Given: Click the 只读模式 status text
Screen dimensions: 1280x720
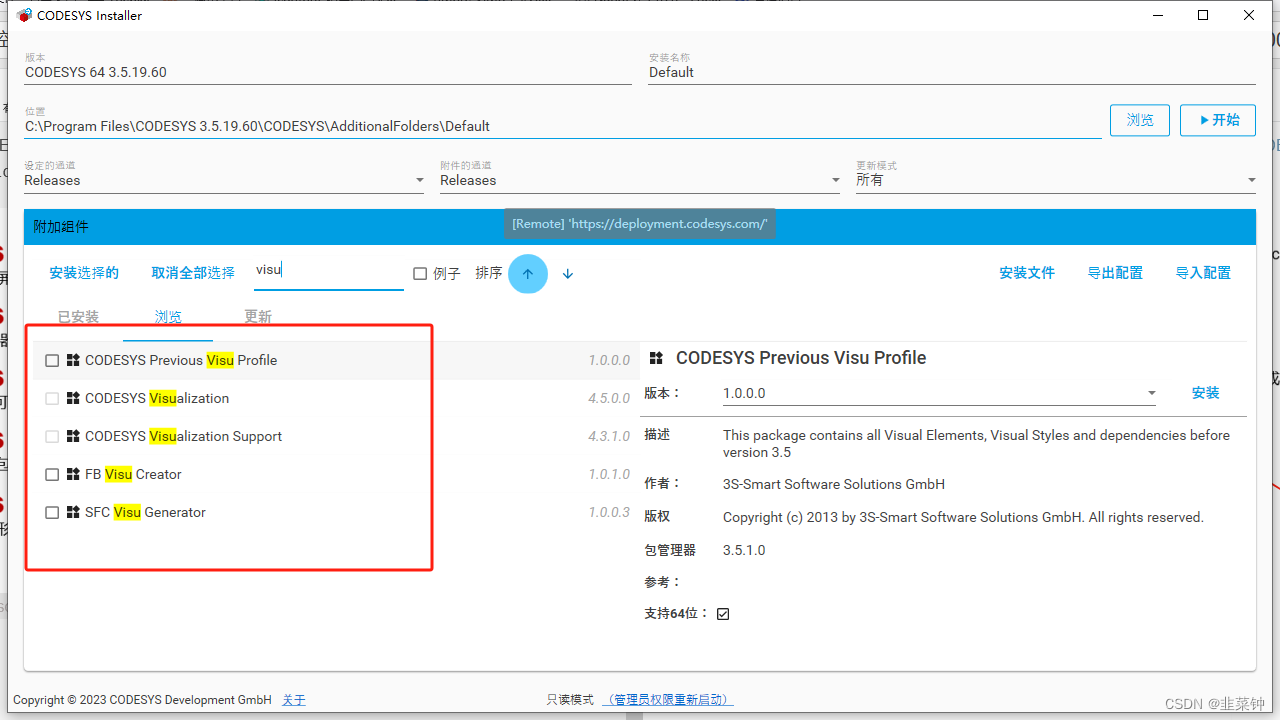Looking at the screenshot, I should tap(570, 700).
